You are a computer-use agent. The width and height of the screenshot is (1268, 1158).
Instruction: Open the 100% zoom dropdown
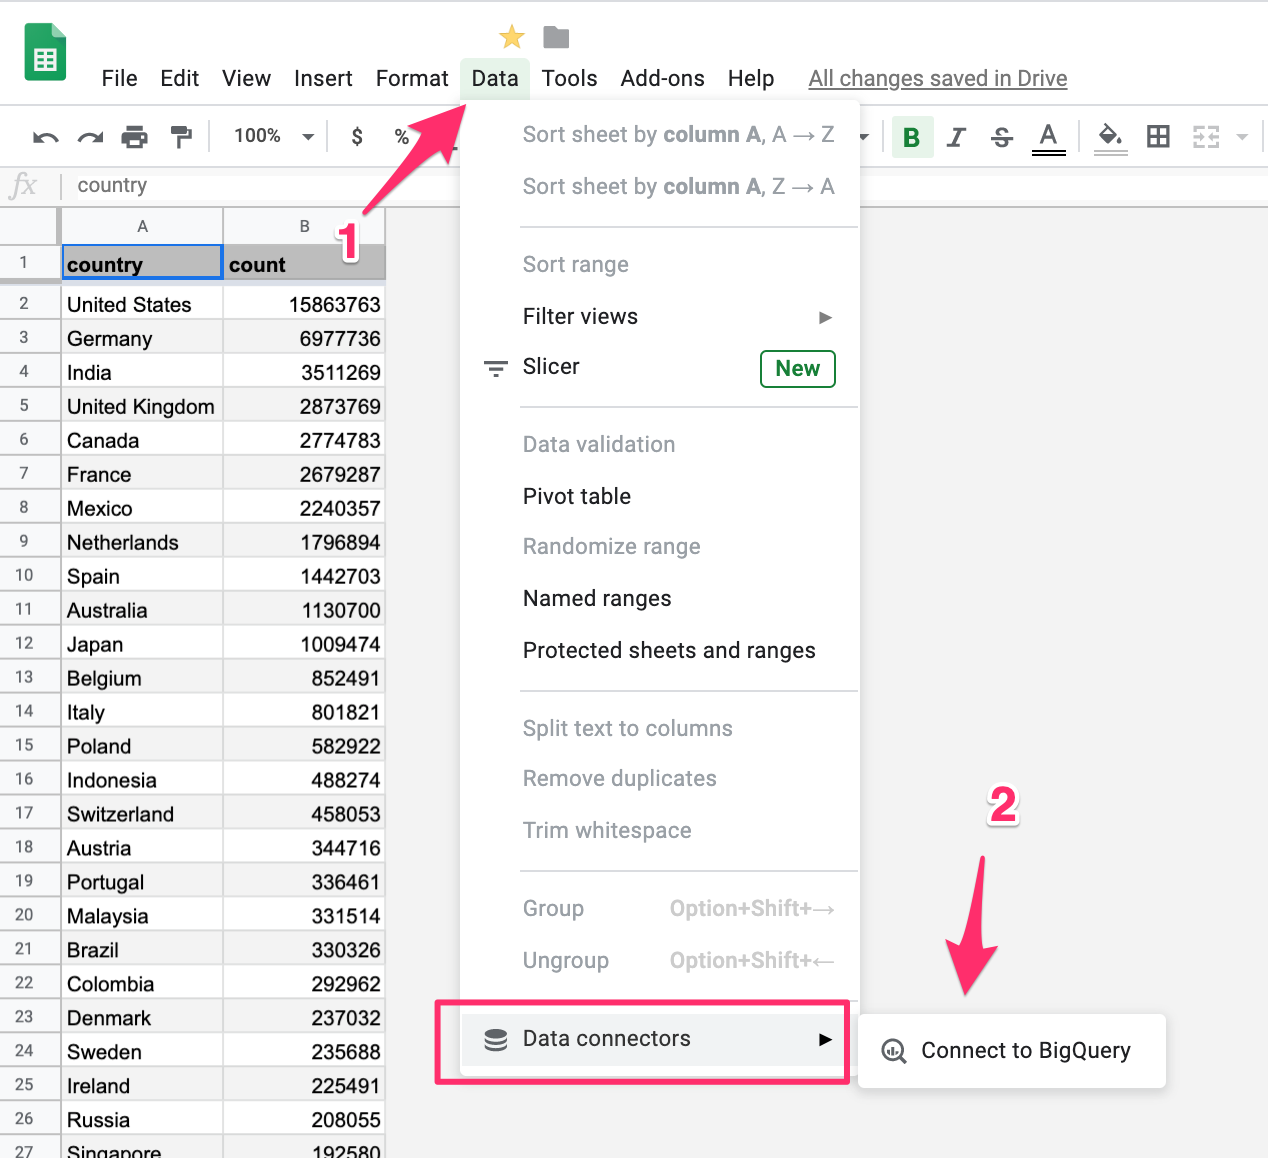(273, 136)
